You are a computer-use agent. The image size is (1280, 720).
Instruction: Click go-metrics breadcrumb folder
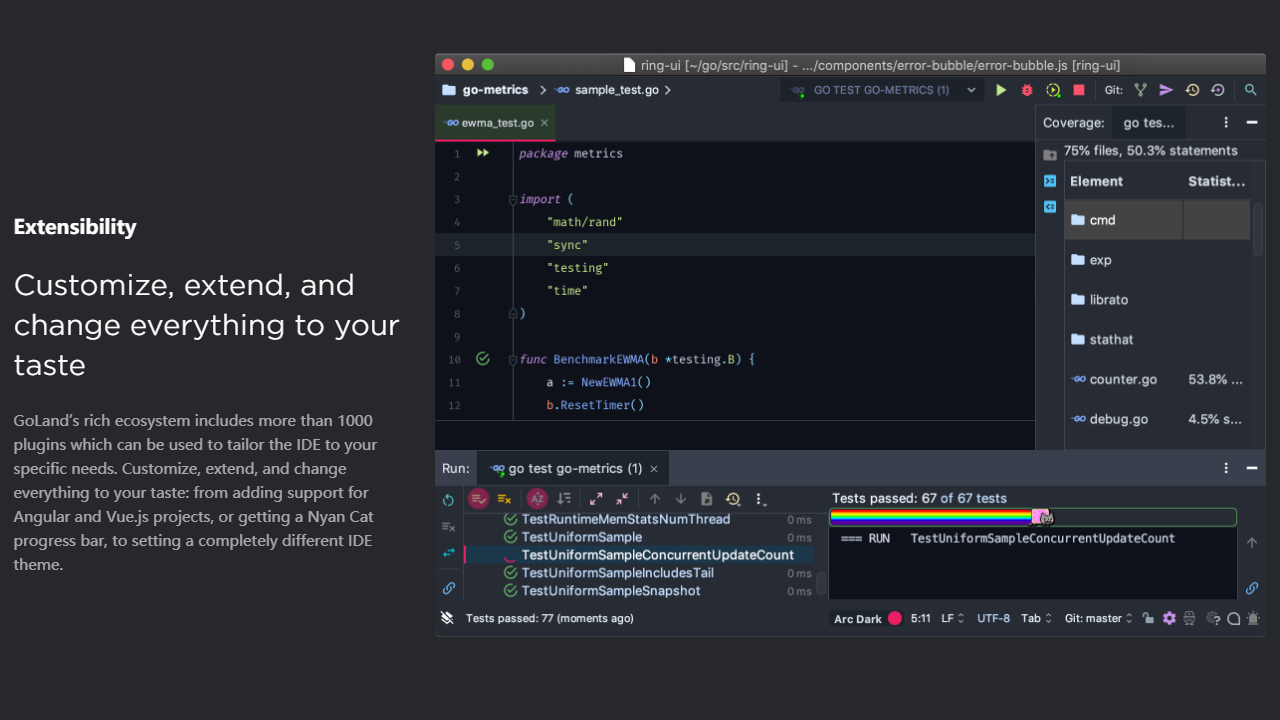click(485, 90)
